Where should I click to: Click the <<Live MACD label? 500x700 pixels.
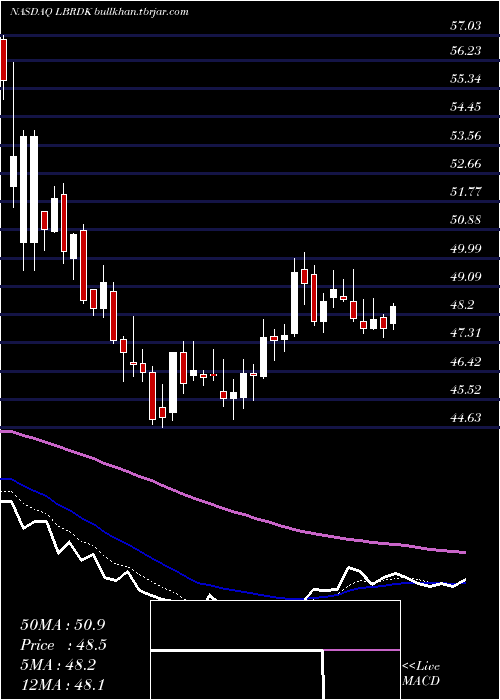421,674
